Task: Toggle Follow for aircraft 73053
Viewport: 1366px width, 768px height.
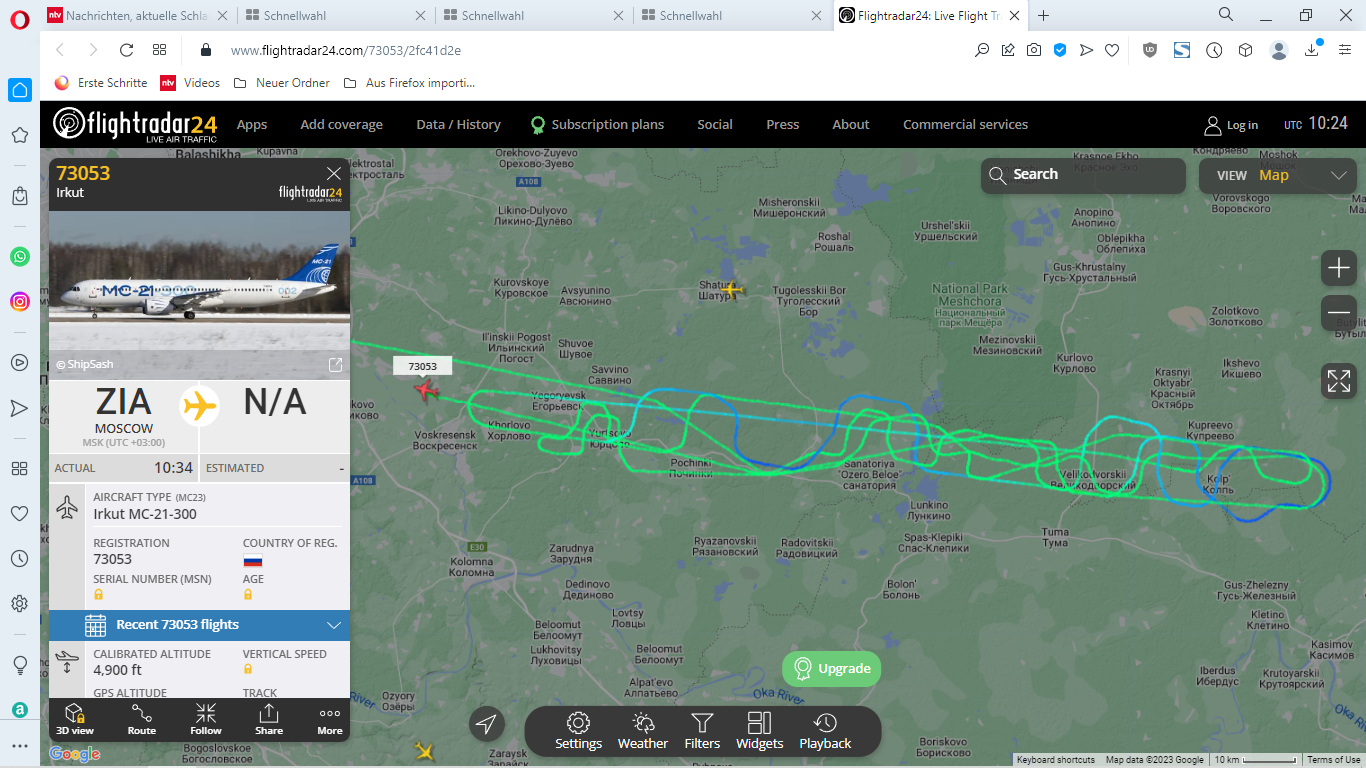Action: [x=206, y=719]
